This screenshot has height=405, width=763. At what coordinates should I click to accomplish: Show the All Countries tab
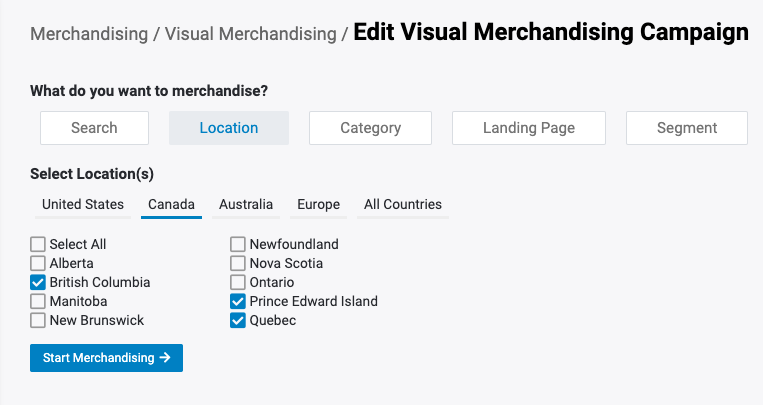(402, 204)
